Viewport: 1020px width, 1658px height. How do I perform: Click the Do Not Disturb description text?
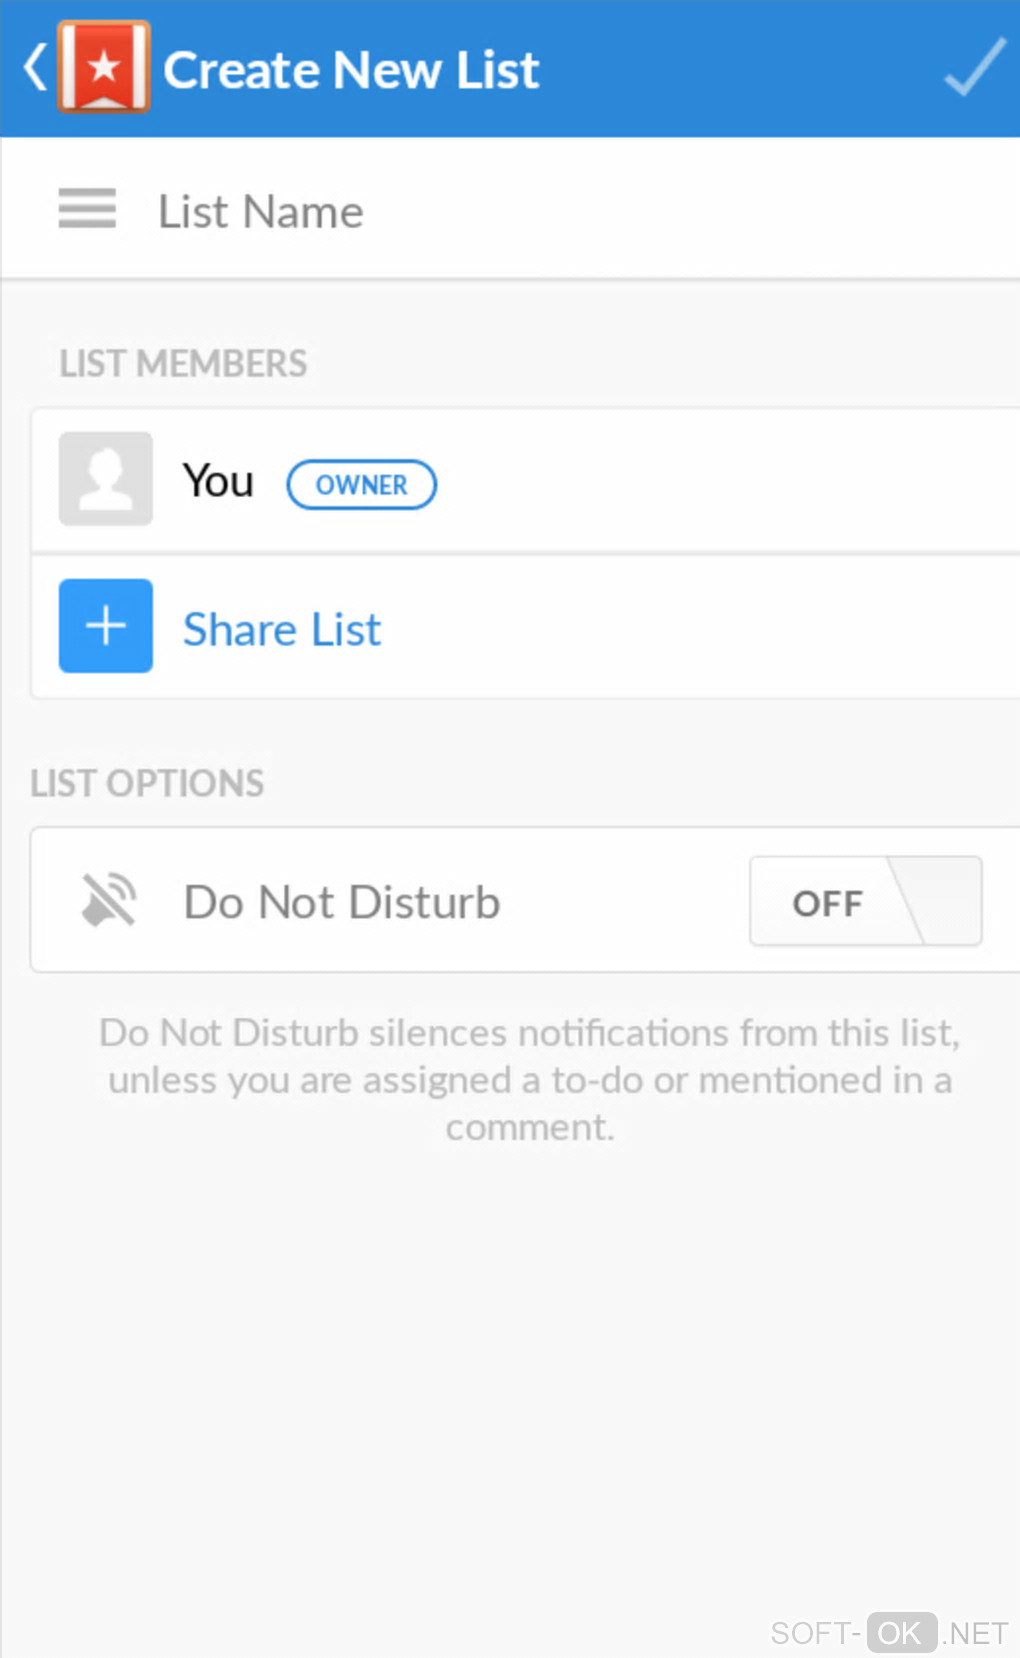tap(529, 1080)
